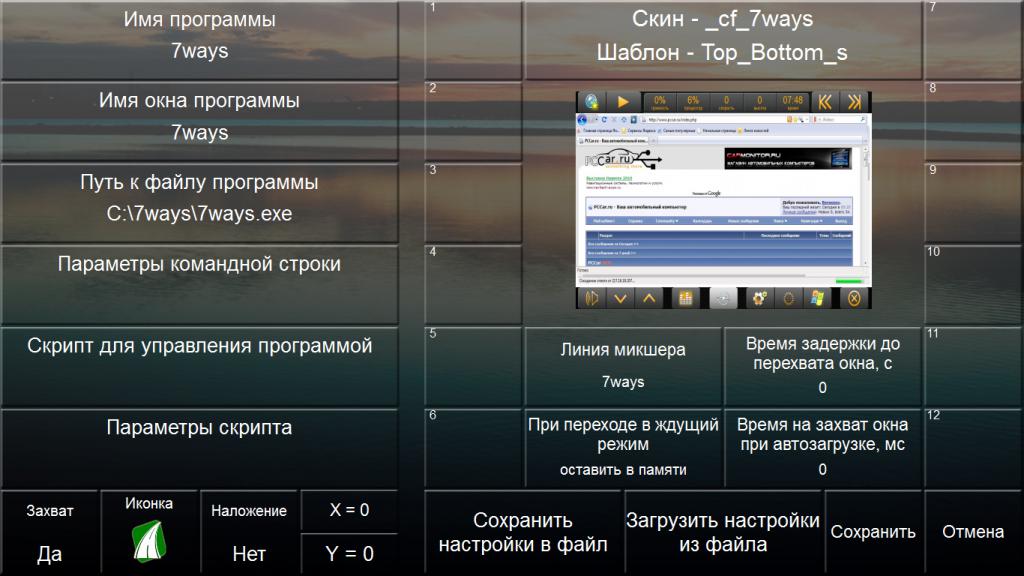The height and width of the screenshot is (576, 1024).
Task: Toggle 'При переходе в ждущий режим' option
Action: pos(623,447)
